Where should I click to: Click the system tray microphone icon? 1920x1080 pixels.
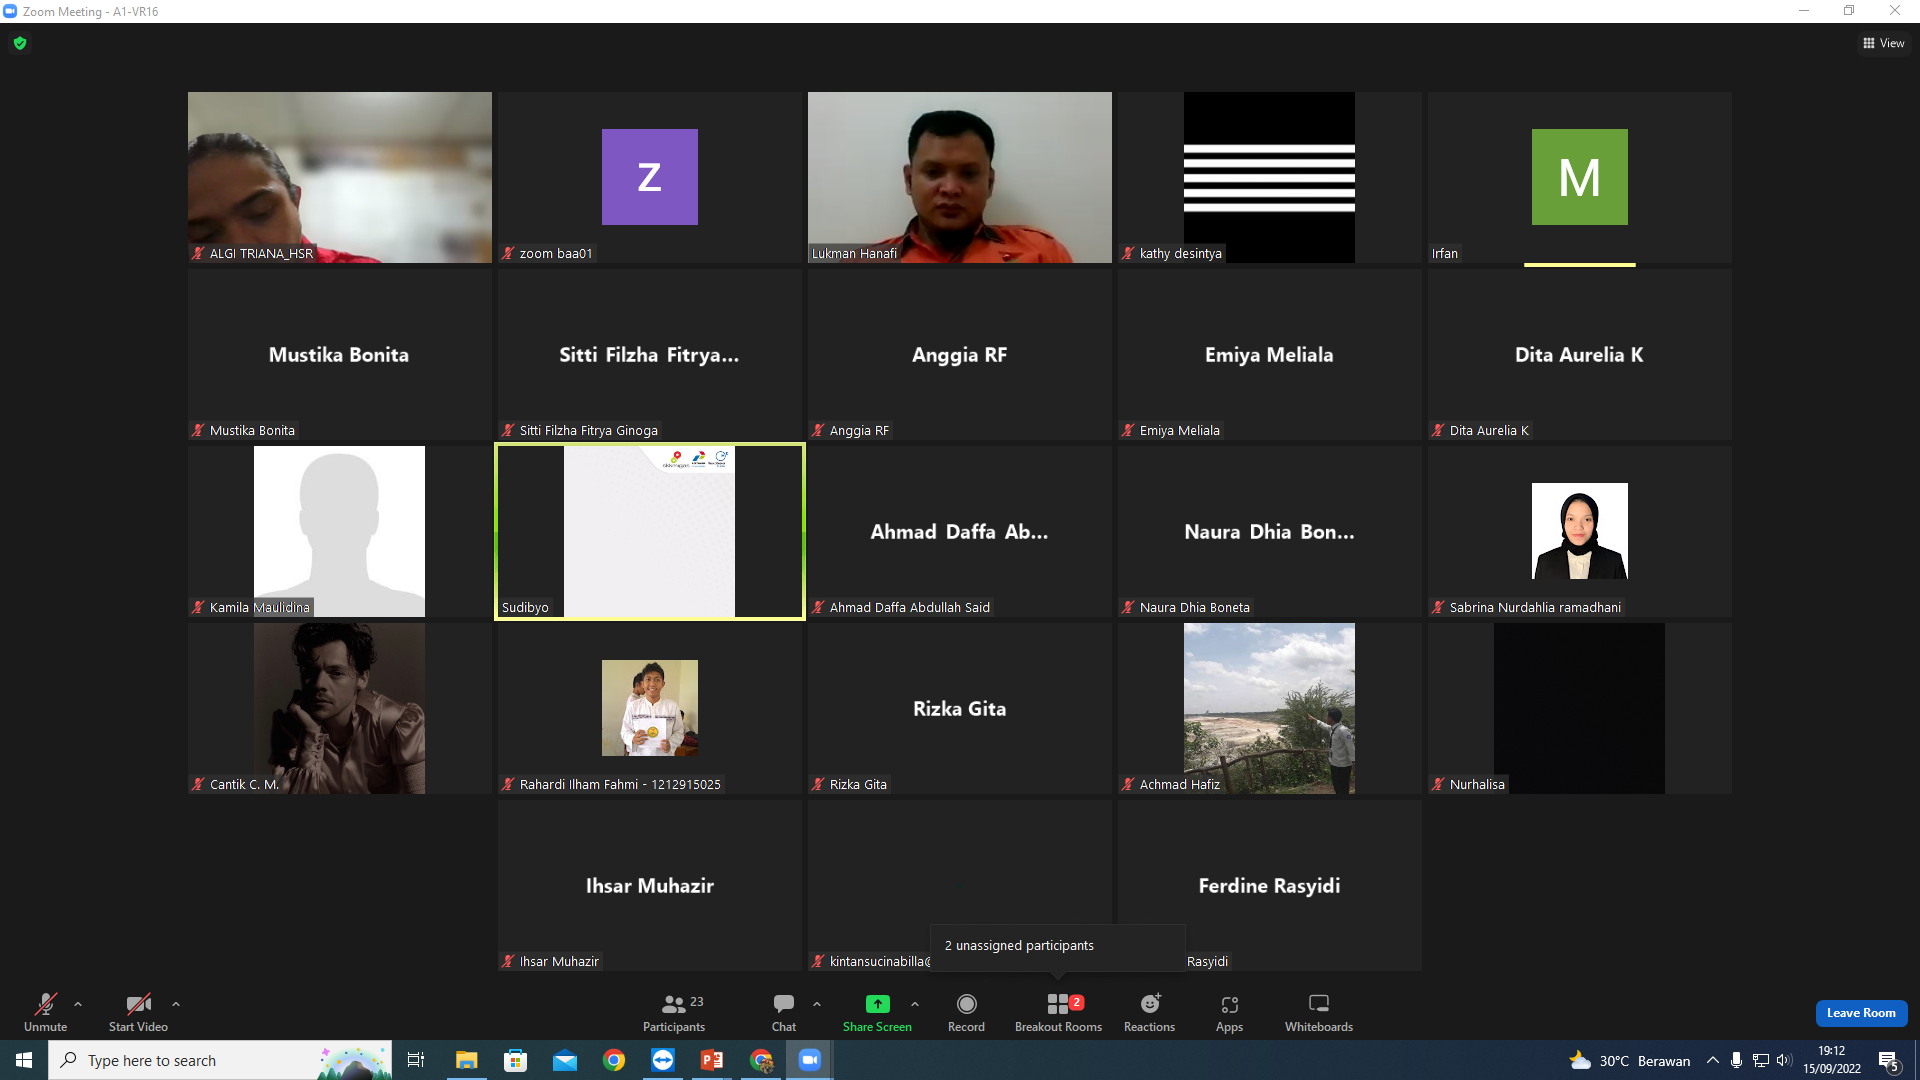[x=1737, y=1060]
